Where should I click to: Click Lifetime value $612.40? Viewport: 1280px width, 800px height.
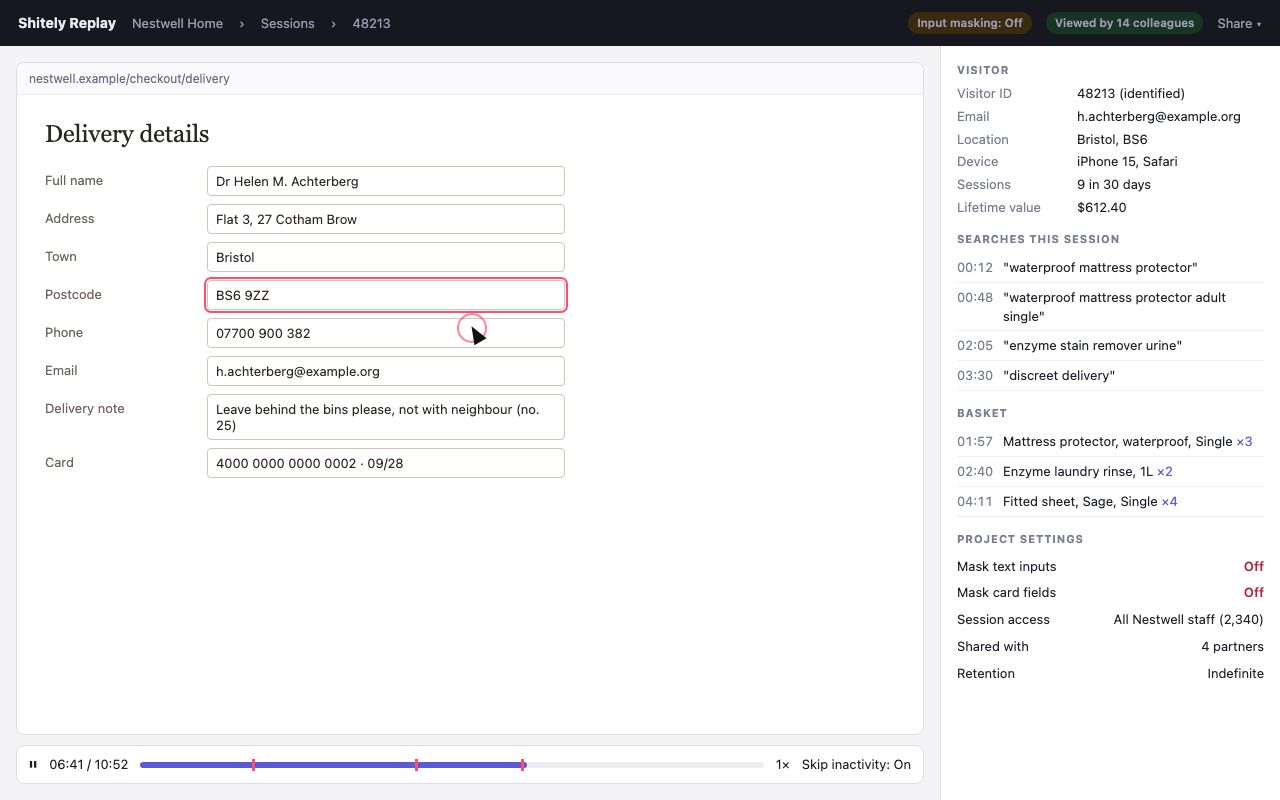click(1102, 207)
